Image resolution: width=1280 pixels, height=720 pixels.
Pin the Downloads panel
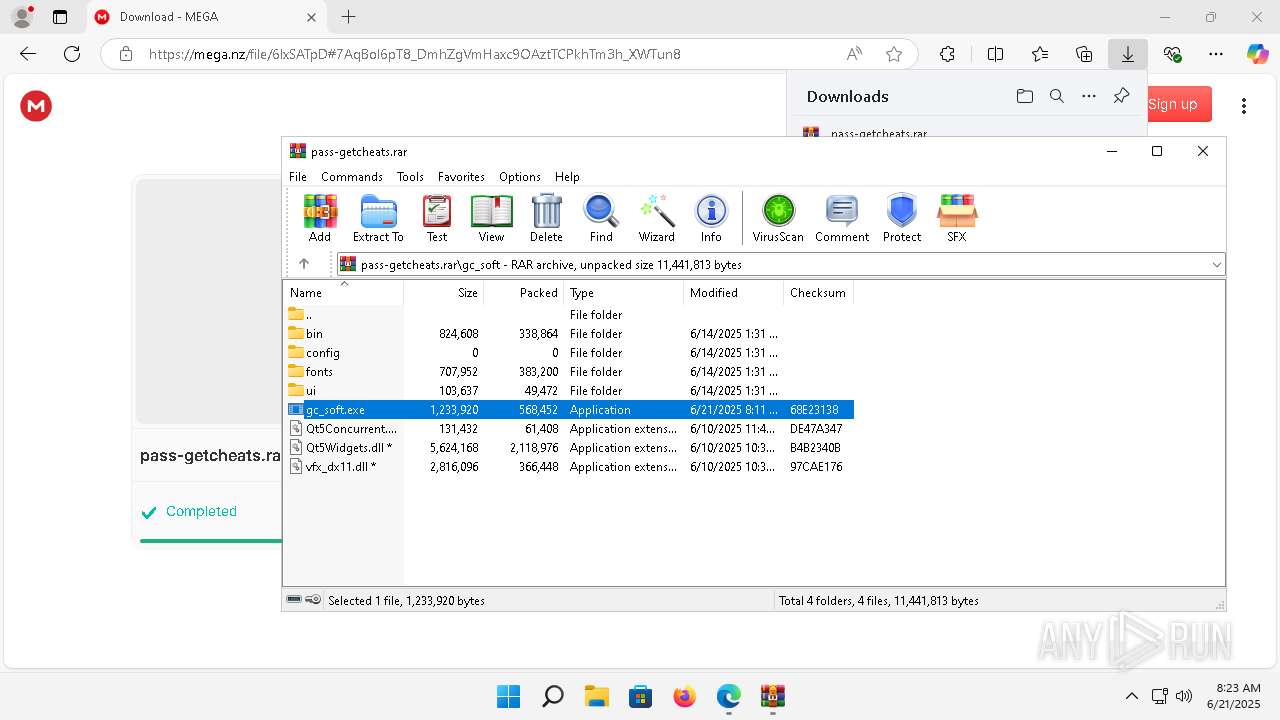pos(1121,96)
